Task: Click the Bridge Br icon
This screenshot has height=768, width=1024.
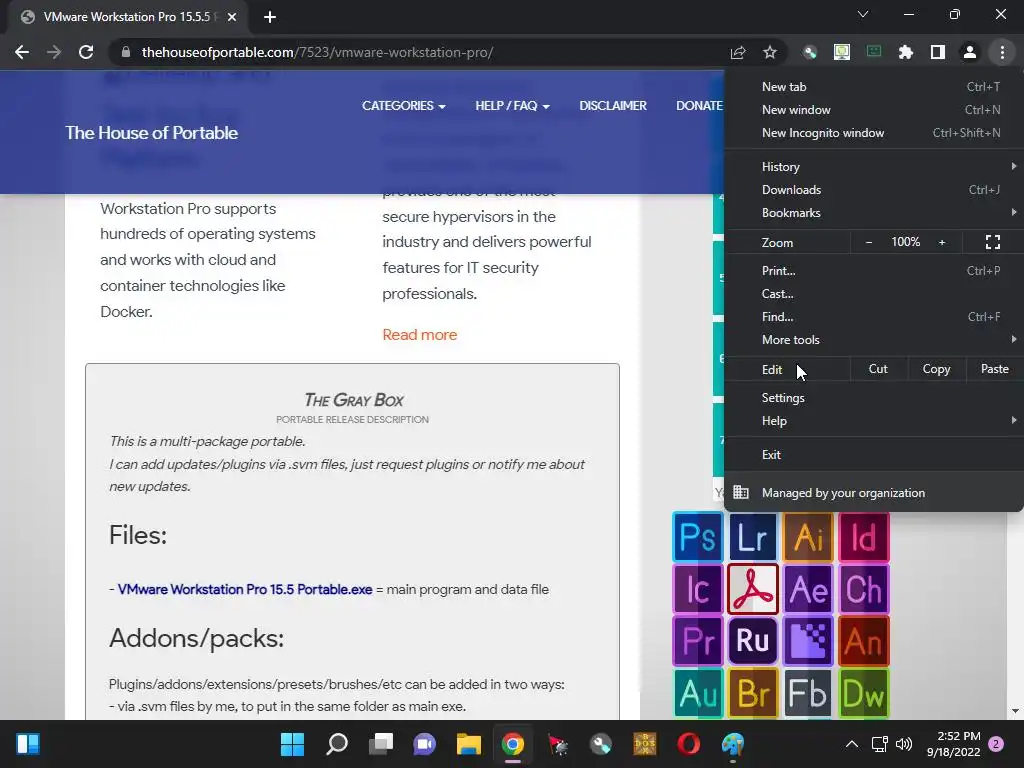Action: click(x=753, y=693)
